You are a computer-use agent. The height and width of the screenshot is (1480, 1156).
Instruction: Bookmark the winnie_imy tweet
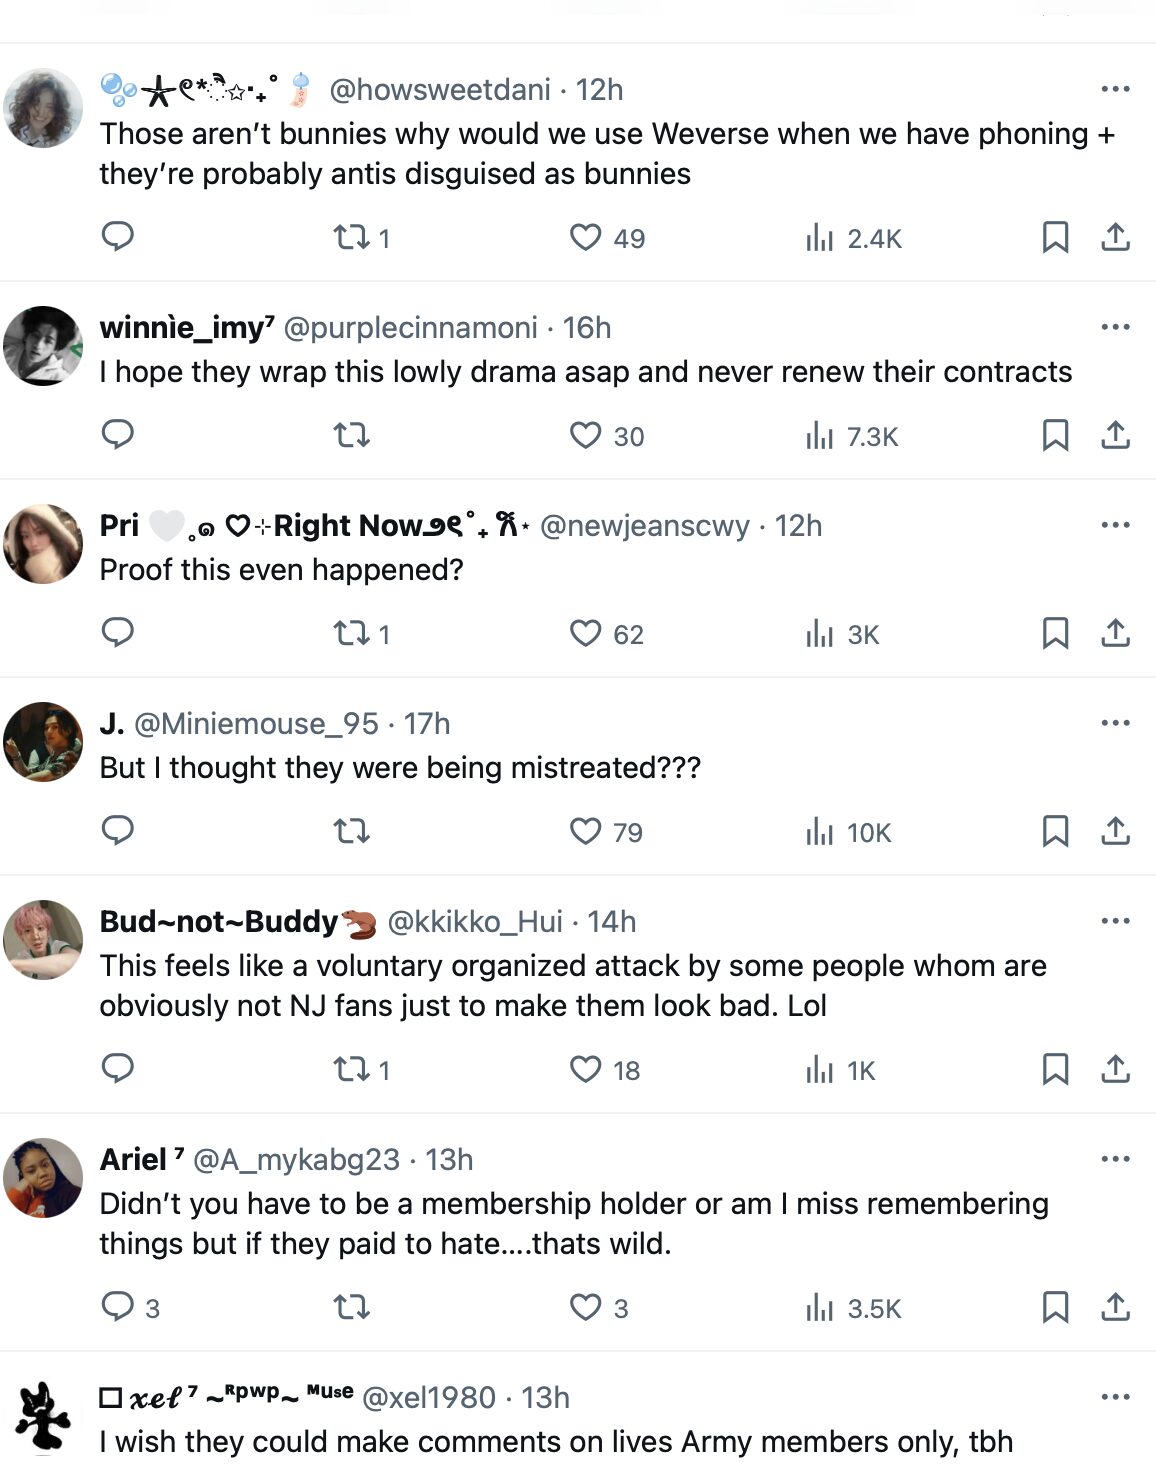pyautogui.click(x=1055, y=435)
